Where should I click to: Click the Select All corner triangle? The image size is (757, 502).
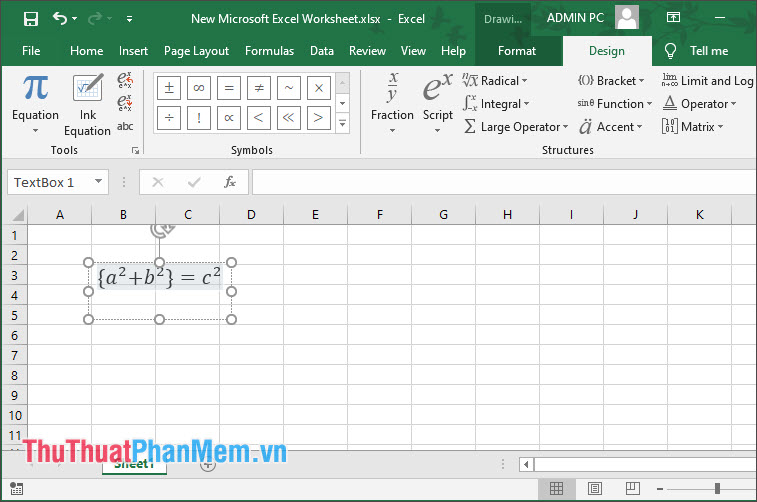pos(17,215)
